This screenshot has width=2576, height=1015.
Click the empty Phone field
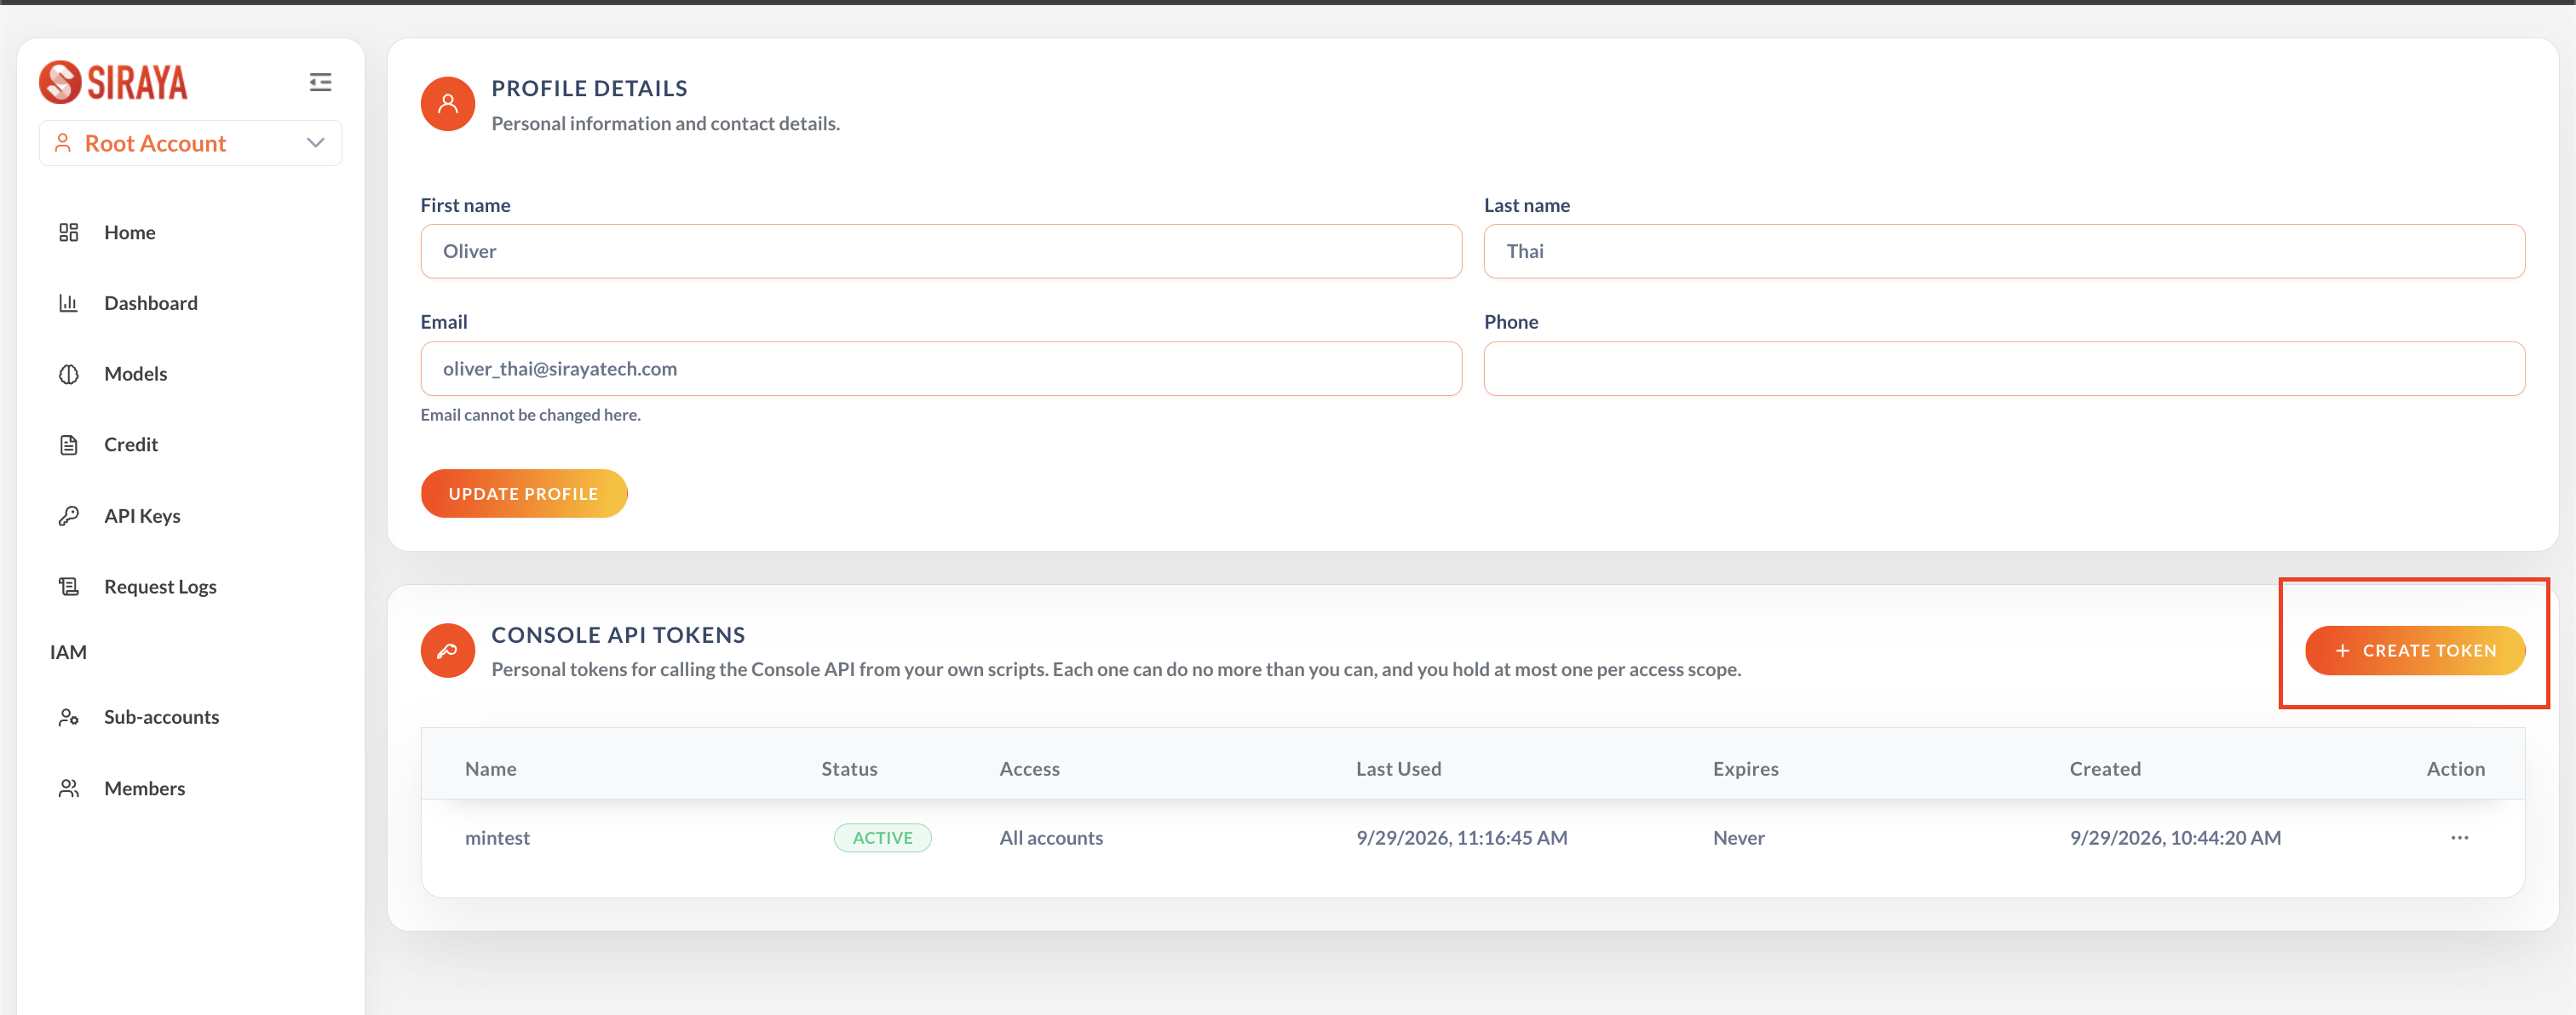[x=2004, y=369]
